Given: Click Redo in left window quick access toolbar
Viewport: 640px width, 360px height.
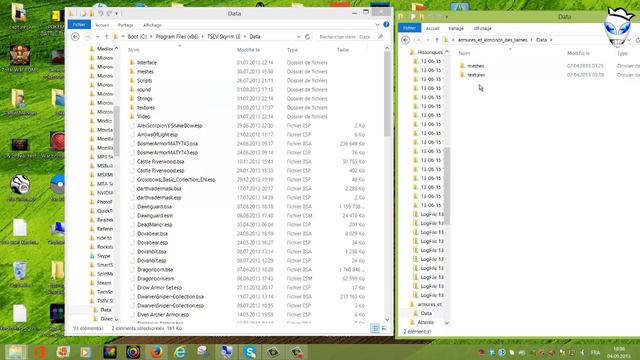Looking at the screenshot, I should click(x=109, y=13).
